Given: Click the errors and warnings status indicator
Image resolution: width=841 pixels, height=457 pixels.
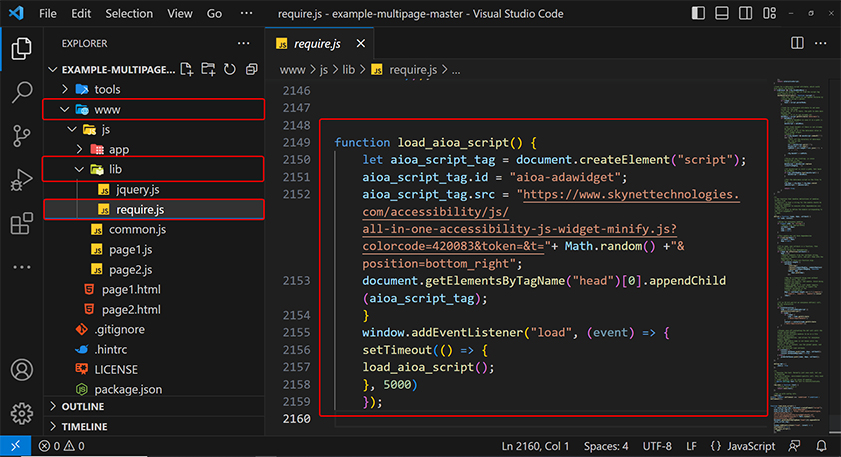Looking at the screenshot, I should (x=62, y=446).
